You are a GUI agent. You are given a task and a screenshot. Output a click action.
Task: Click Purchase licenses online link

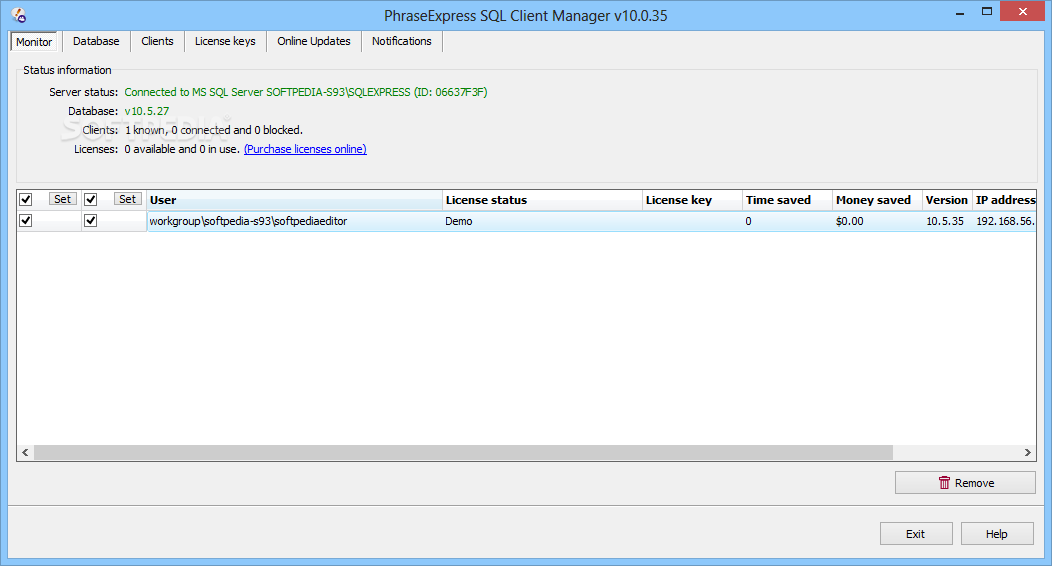point(305,149)
